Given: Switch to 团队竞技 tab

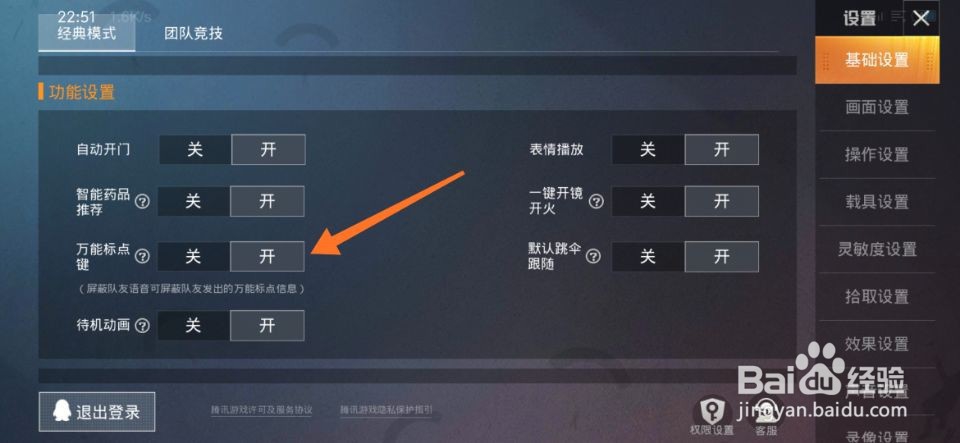Looking at the screenshot, I should coord(193,33).
